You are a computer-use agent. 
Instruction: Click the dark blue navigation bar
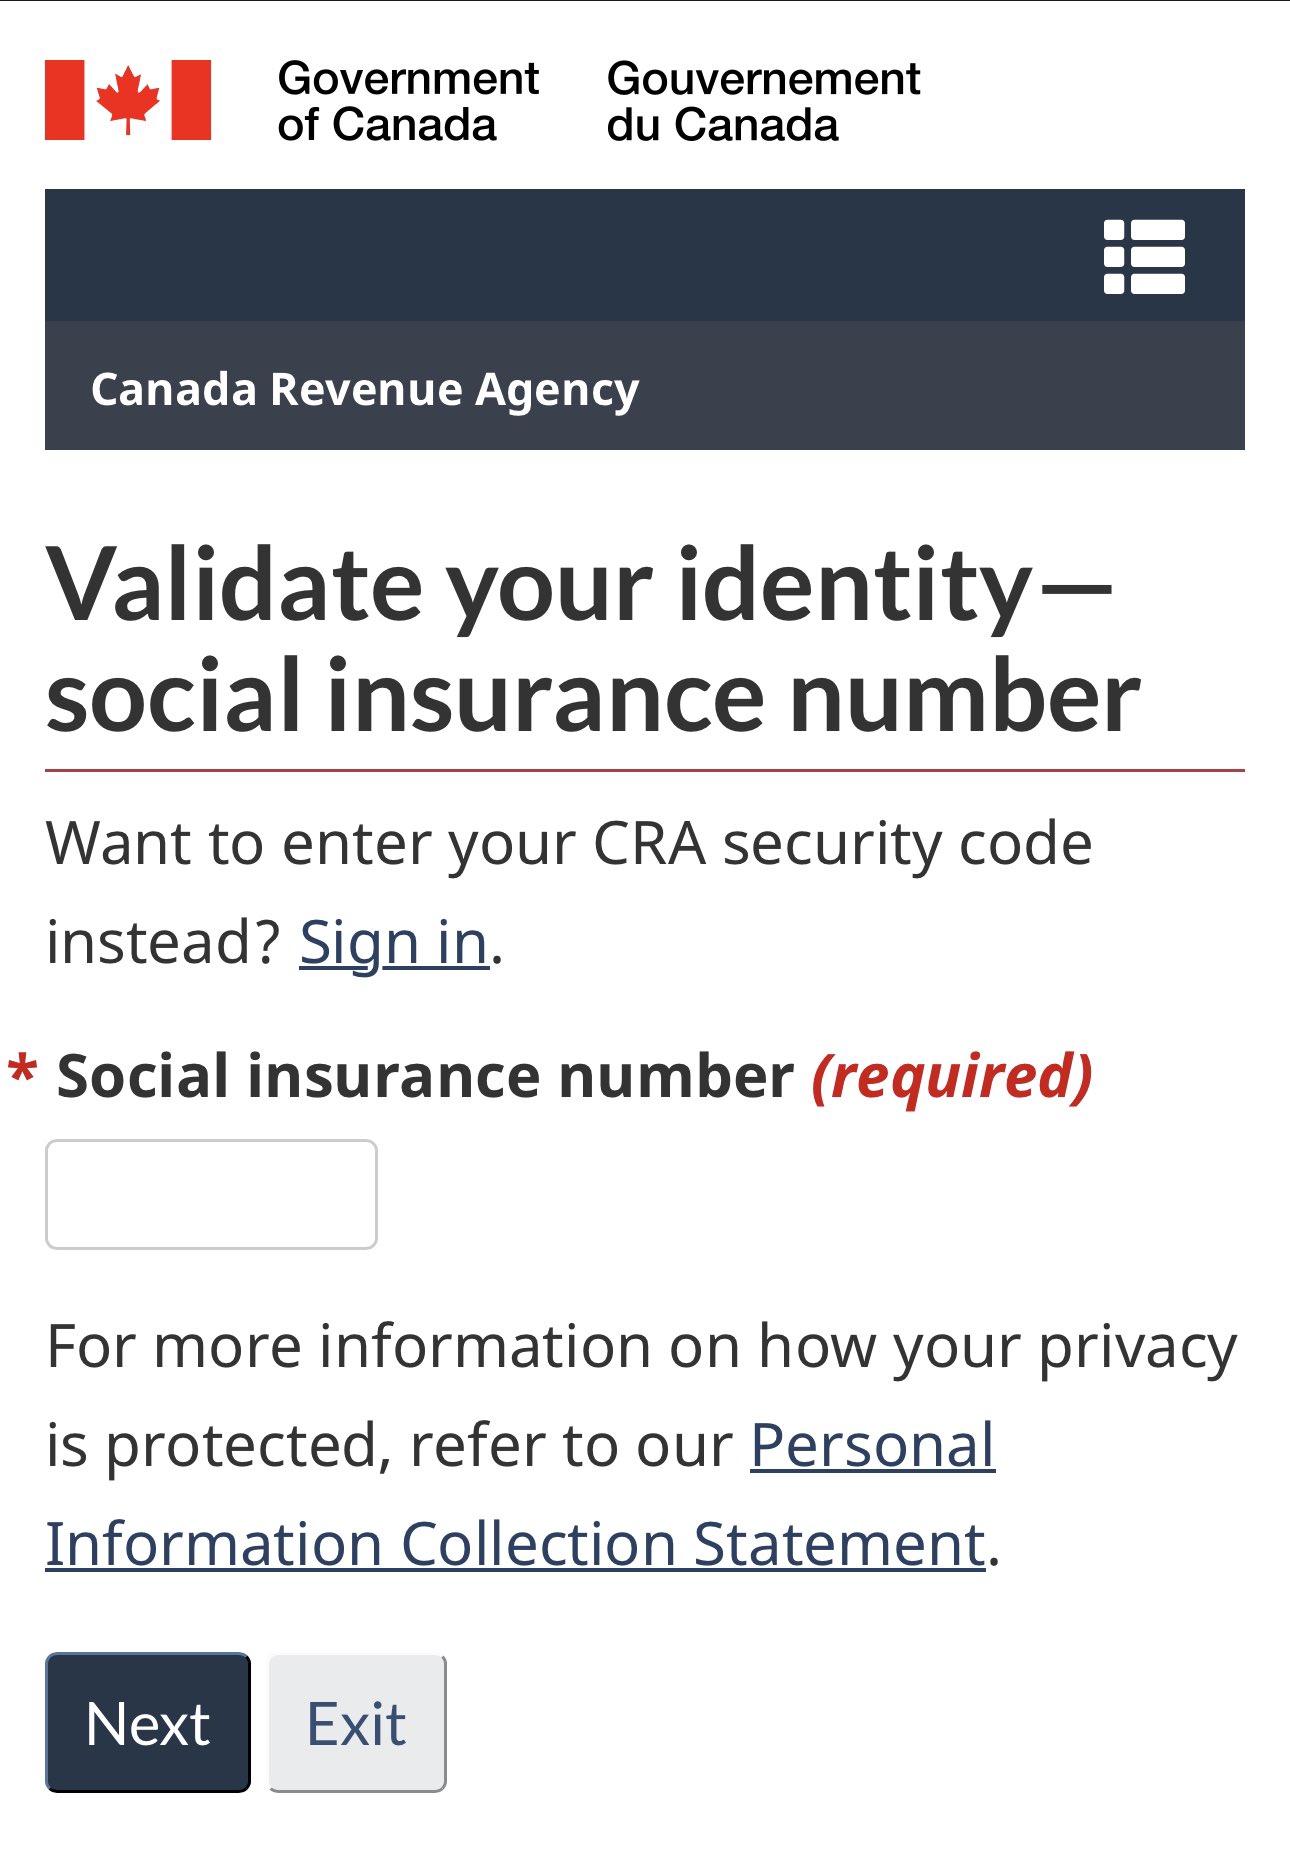tap(645, 255)
